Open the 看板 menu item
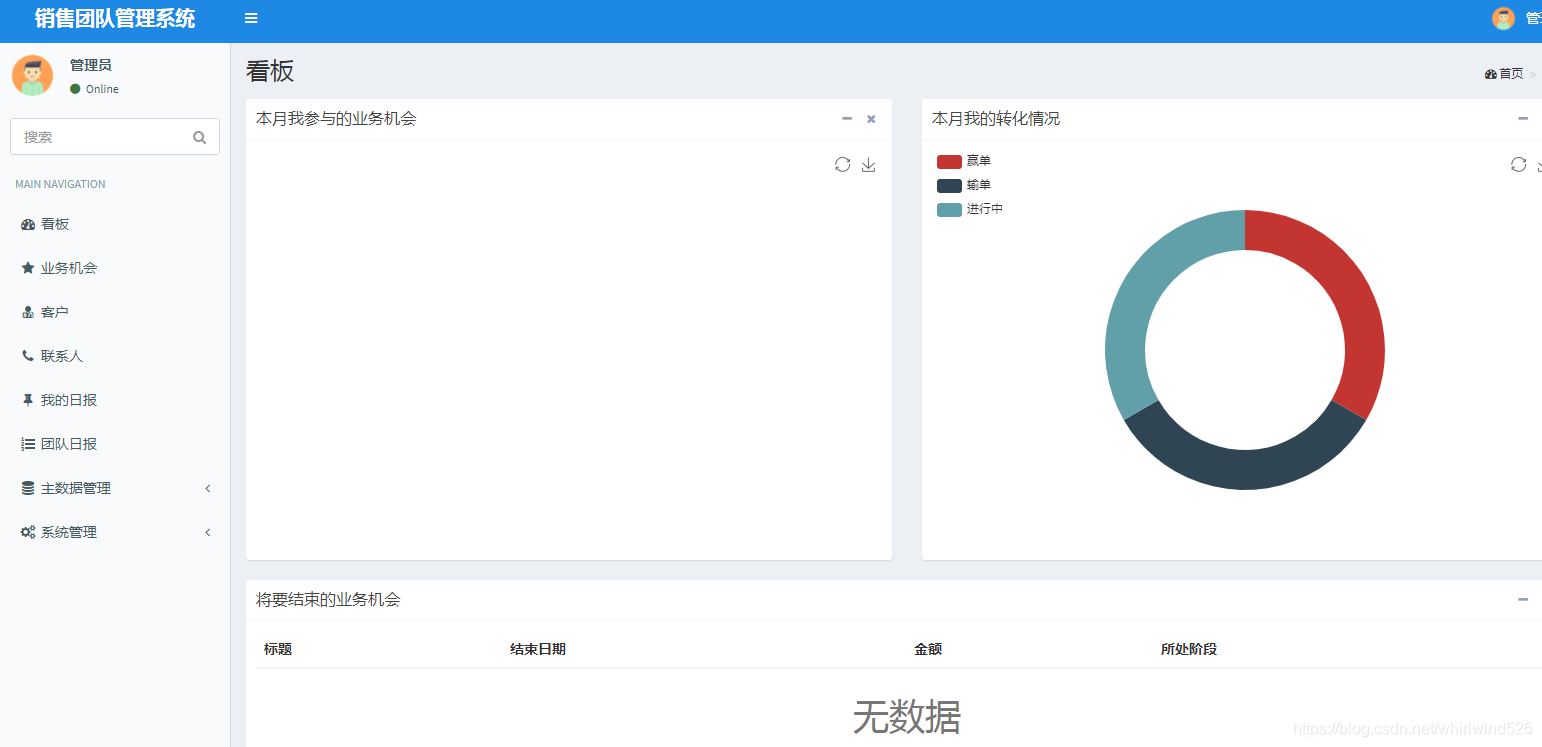Viewport: 1542px width, 747px height. (115, 224)
